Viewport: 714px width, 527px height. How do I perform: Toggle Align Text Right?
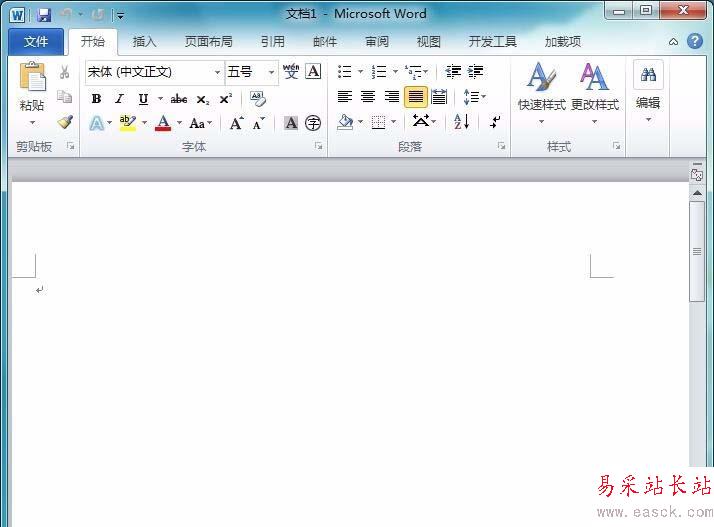click(392, 97)
